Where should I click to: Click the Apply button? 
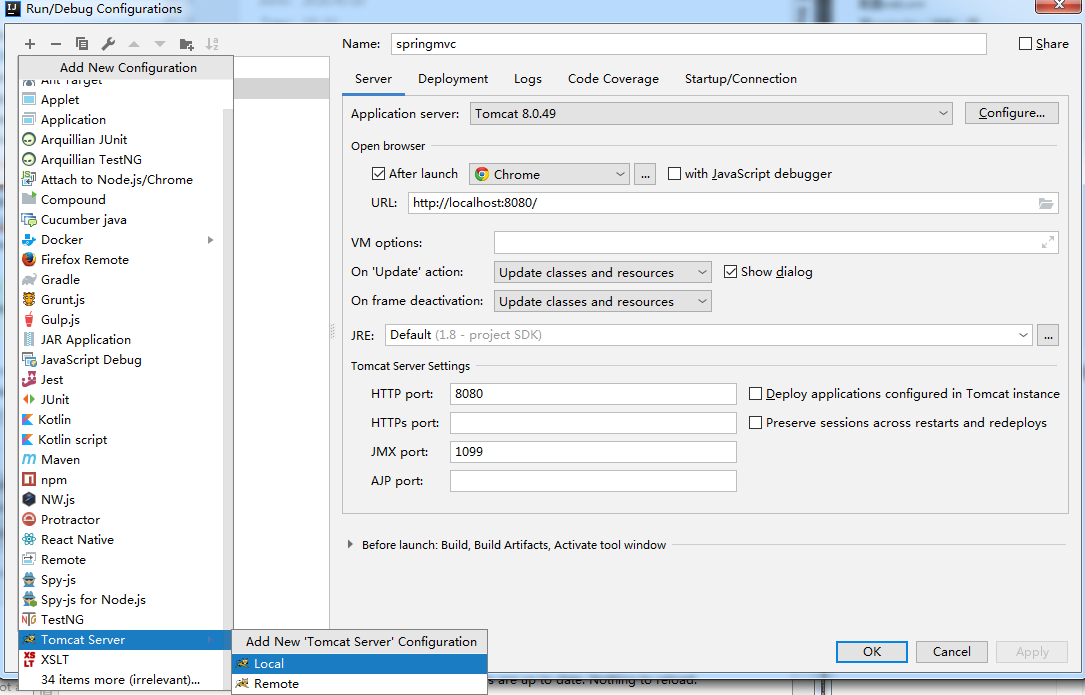1032,652
